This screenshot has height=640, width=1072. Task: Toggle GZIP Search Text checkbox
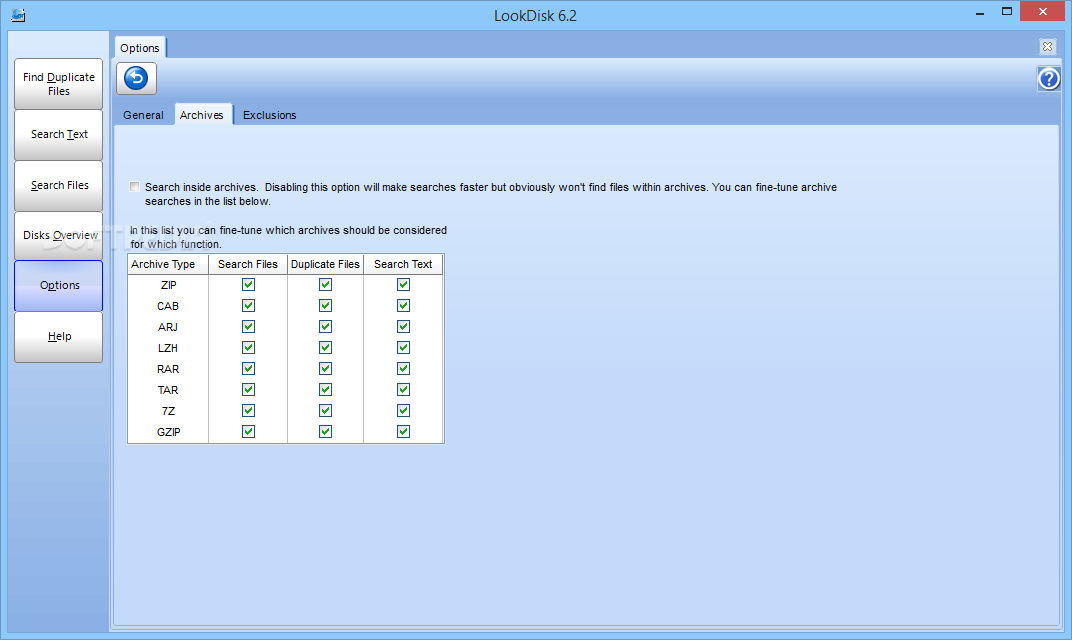click(403, 431)
